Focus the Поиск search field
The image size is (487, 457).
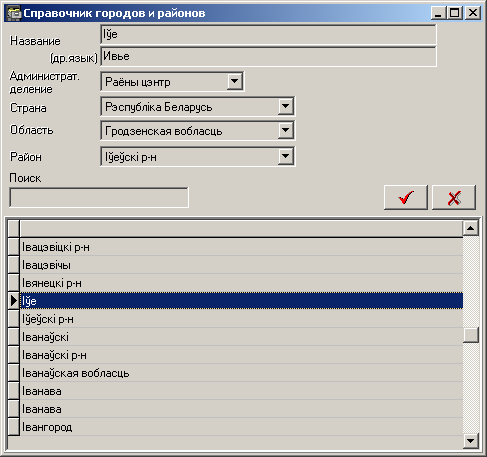99,197
